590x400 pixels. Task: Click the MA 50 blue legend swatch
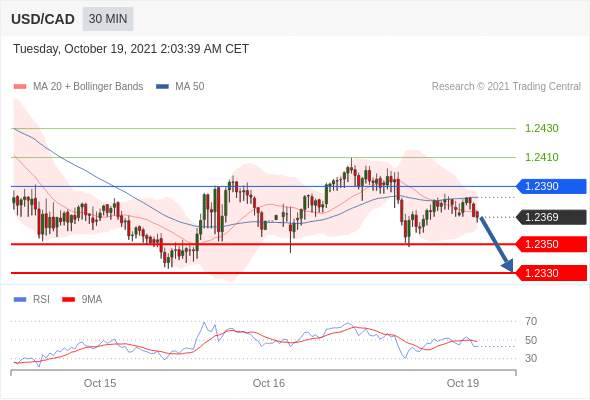pyautogui.click(x=162, y=87)
